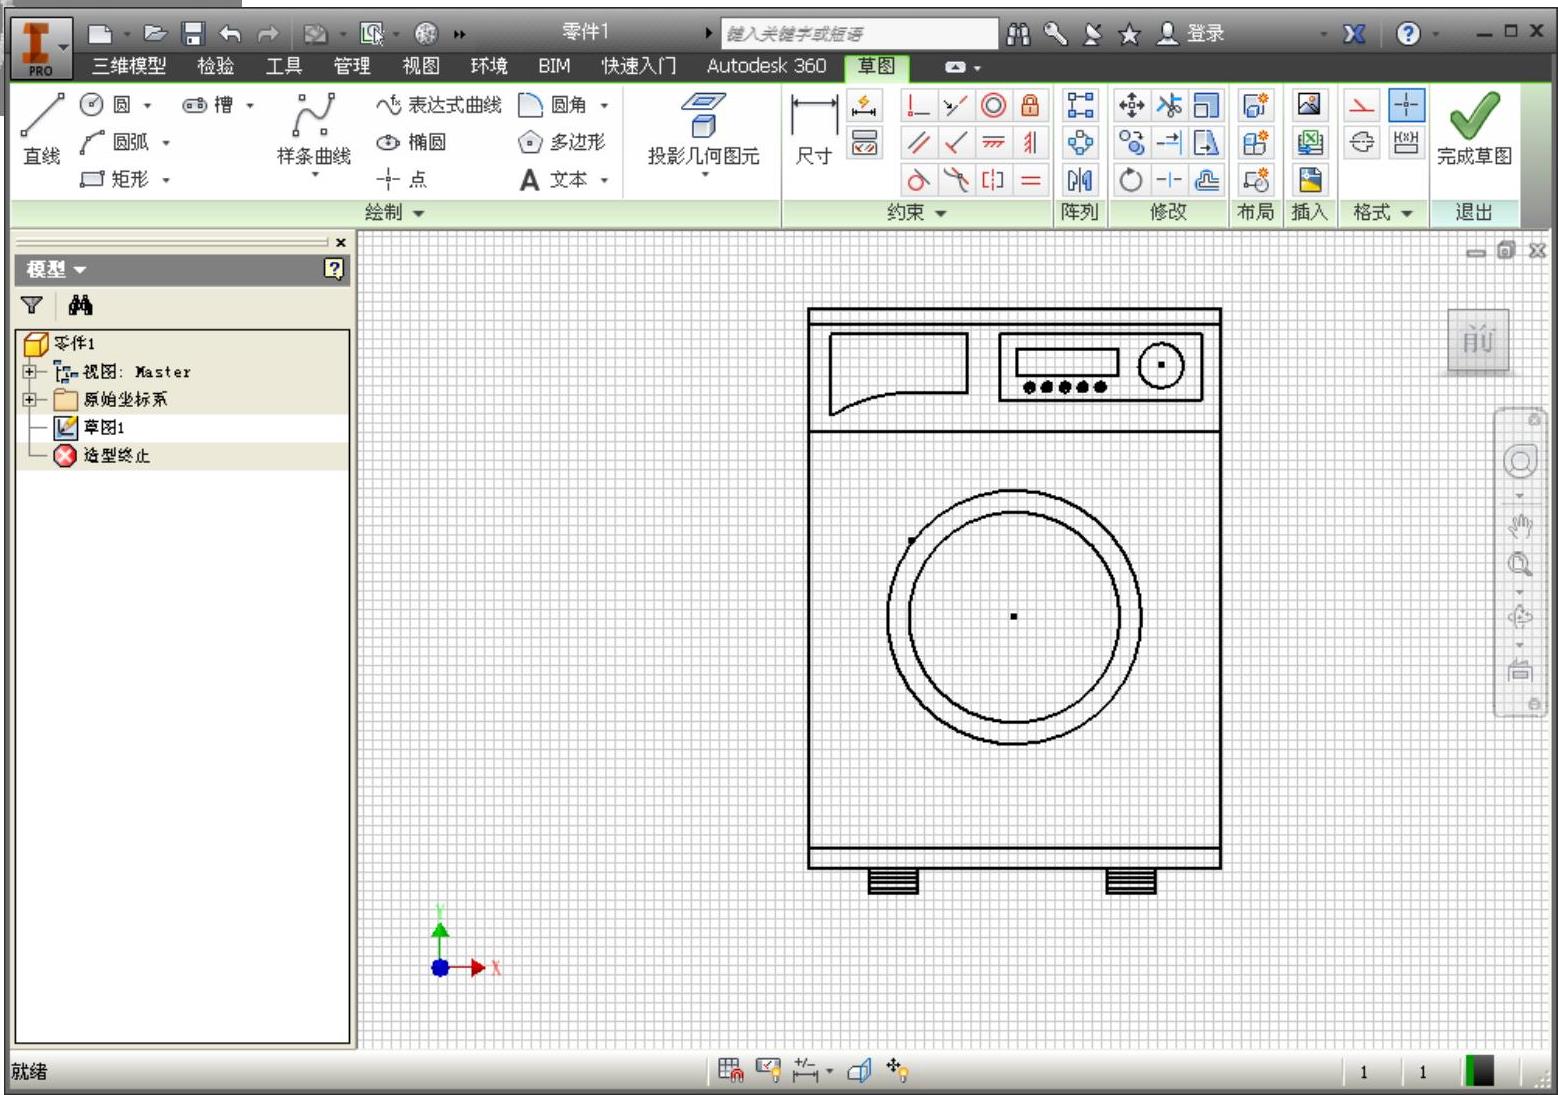Select the Spline (样条曲线) tool
The width and height of the screenshot is (1558, 1095).
(314, 130)
